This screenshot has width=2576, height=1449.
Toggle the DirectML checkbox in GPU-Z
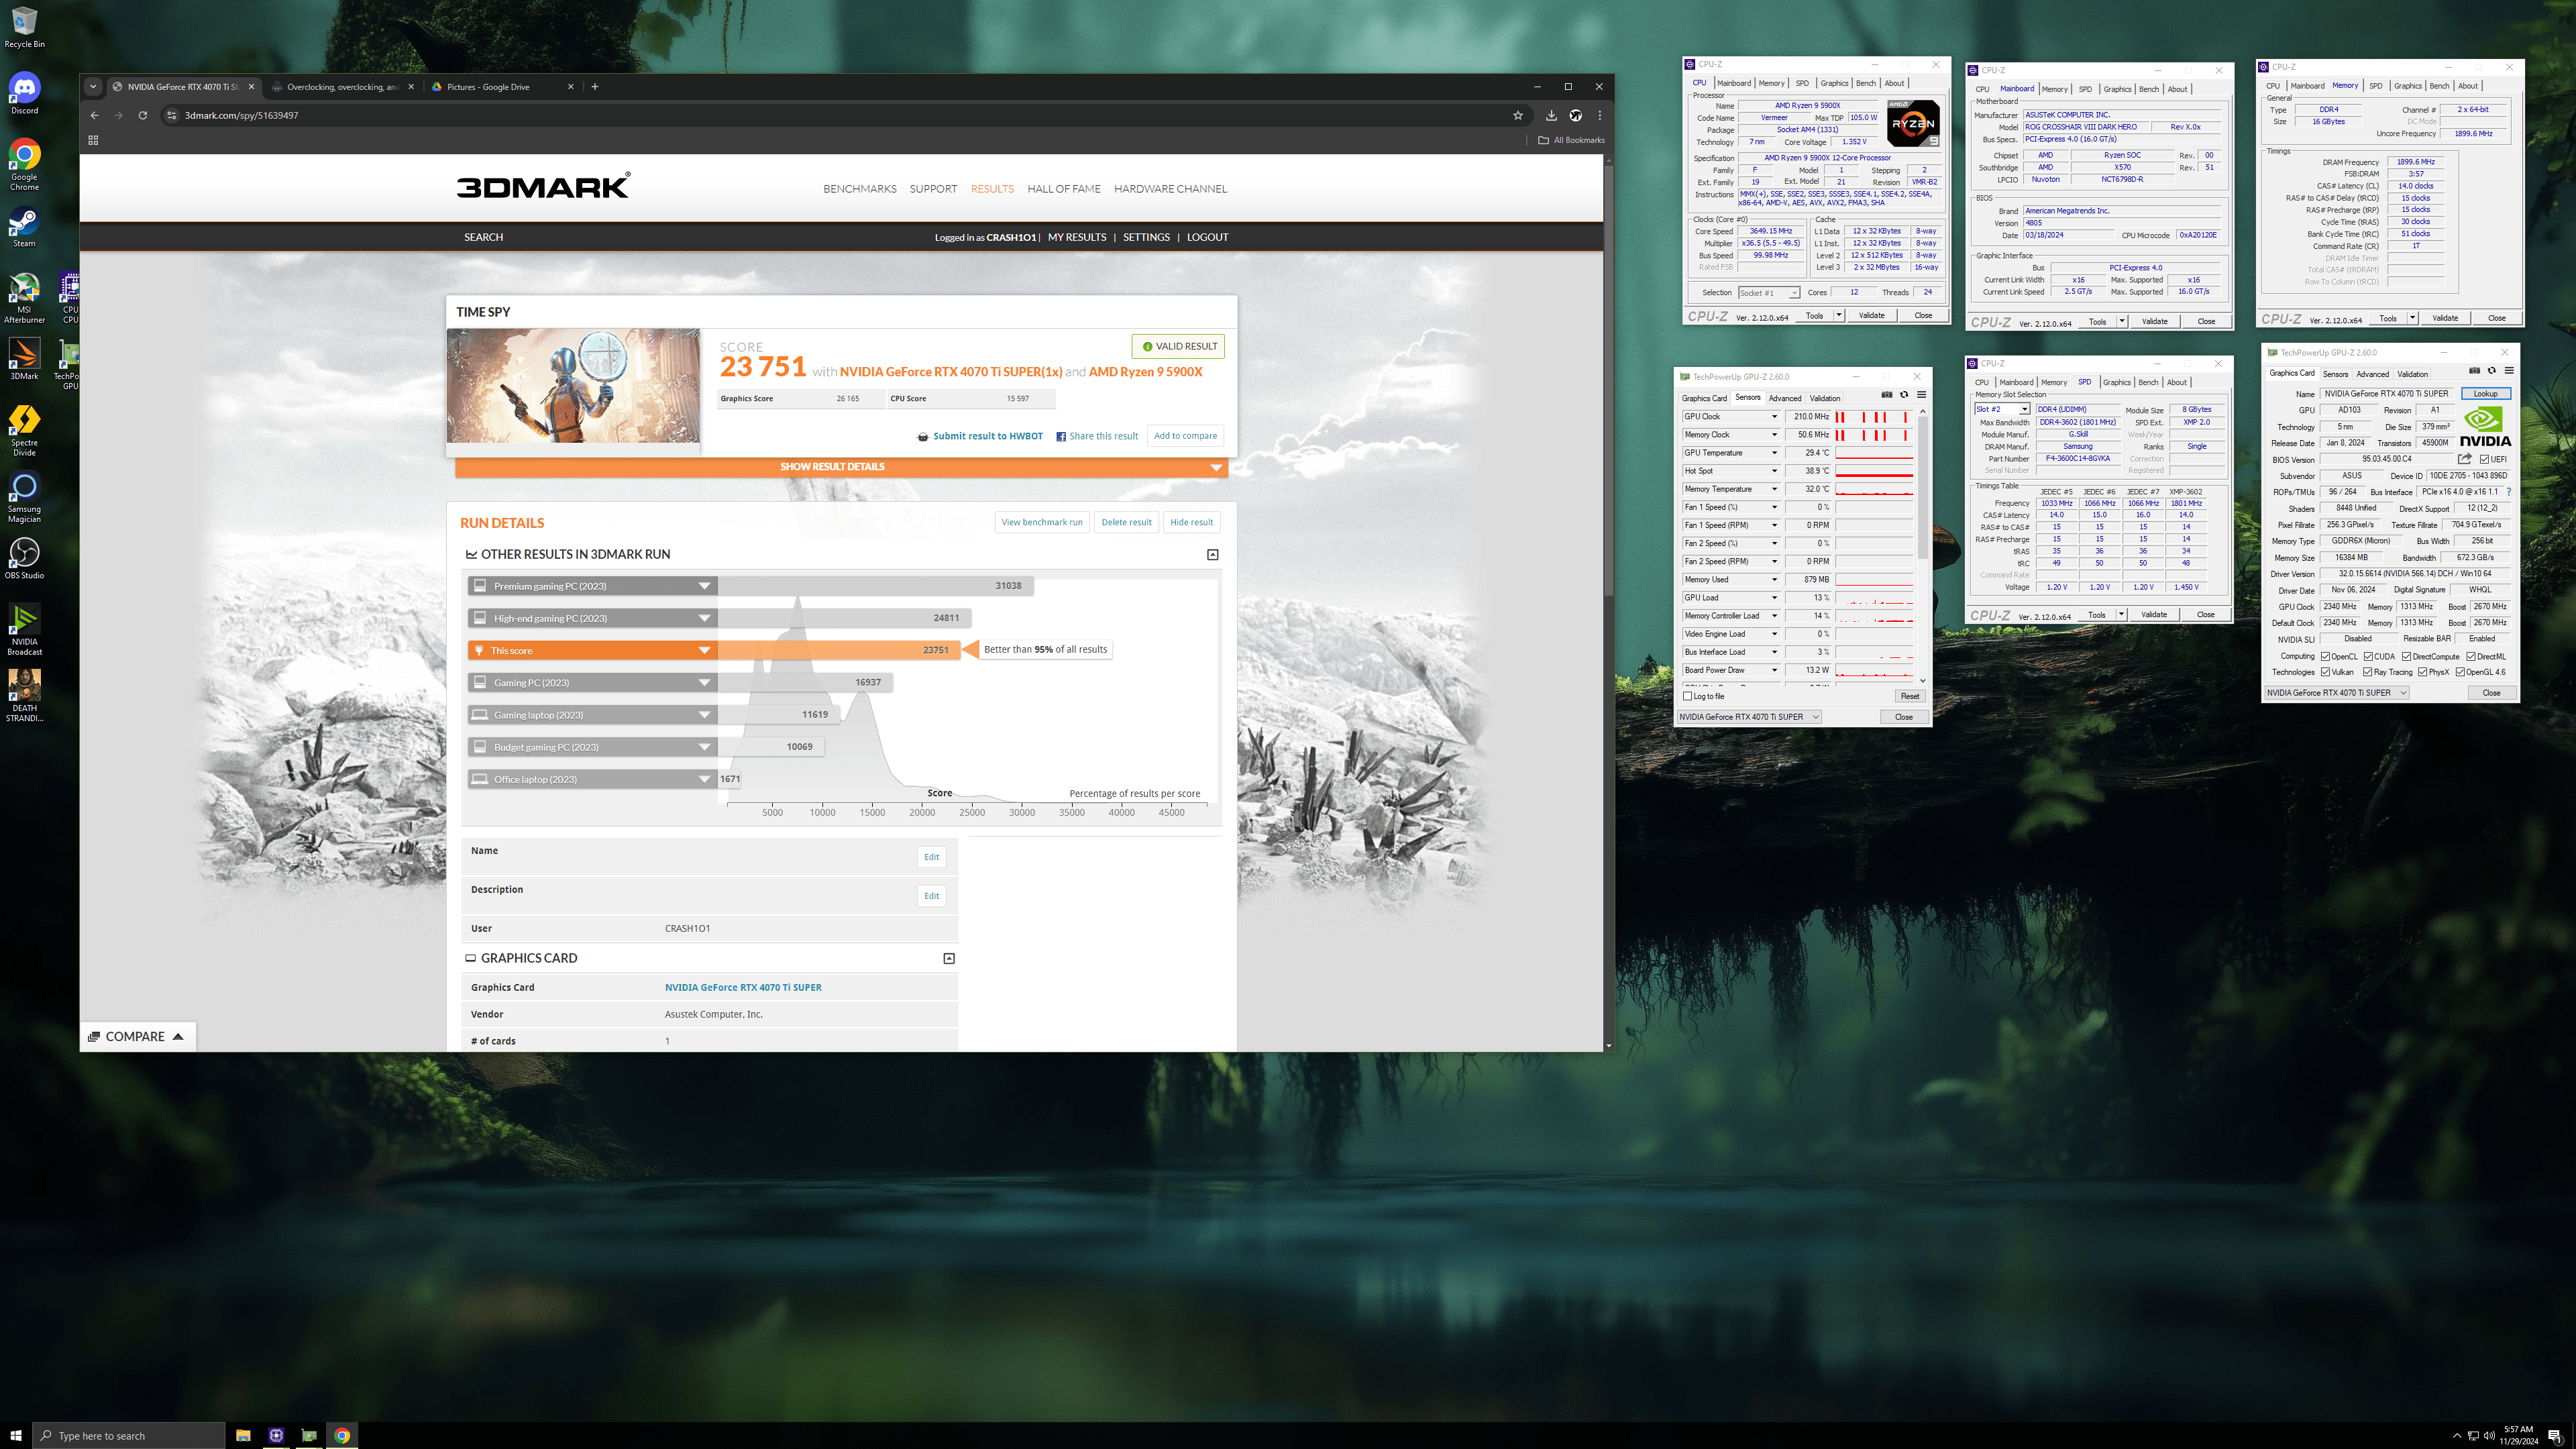tap(2471, 657)
